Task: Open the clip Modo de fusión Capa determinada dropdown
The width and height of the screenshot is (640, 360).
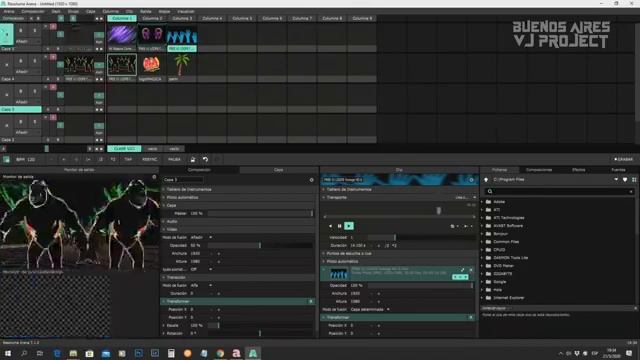Action: coord(370,309)
